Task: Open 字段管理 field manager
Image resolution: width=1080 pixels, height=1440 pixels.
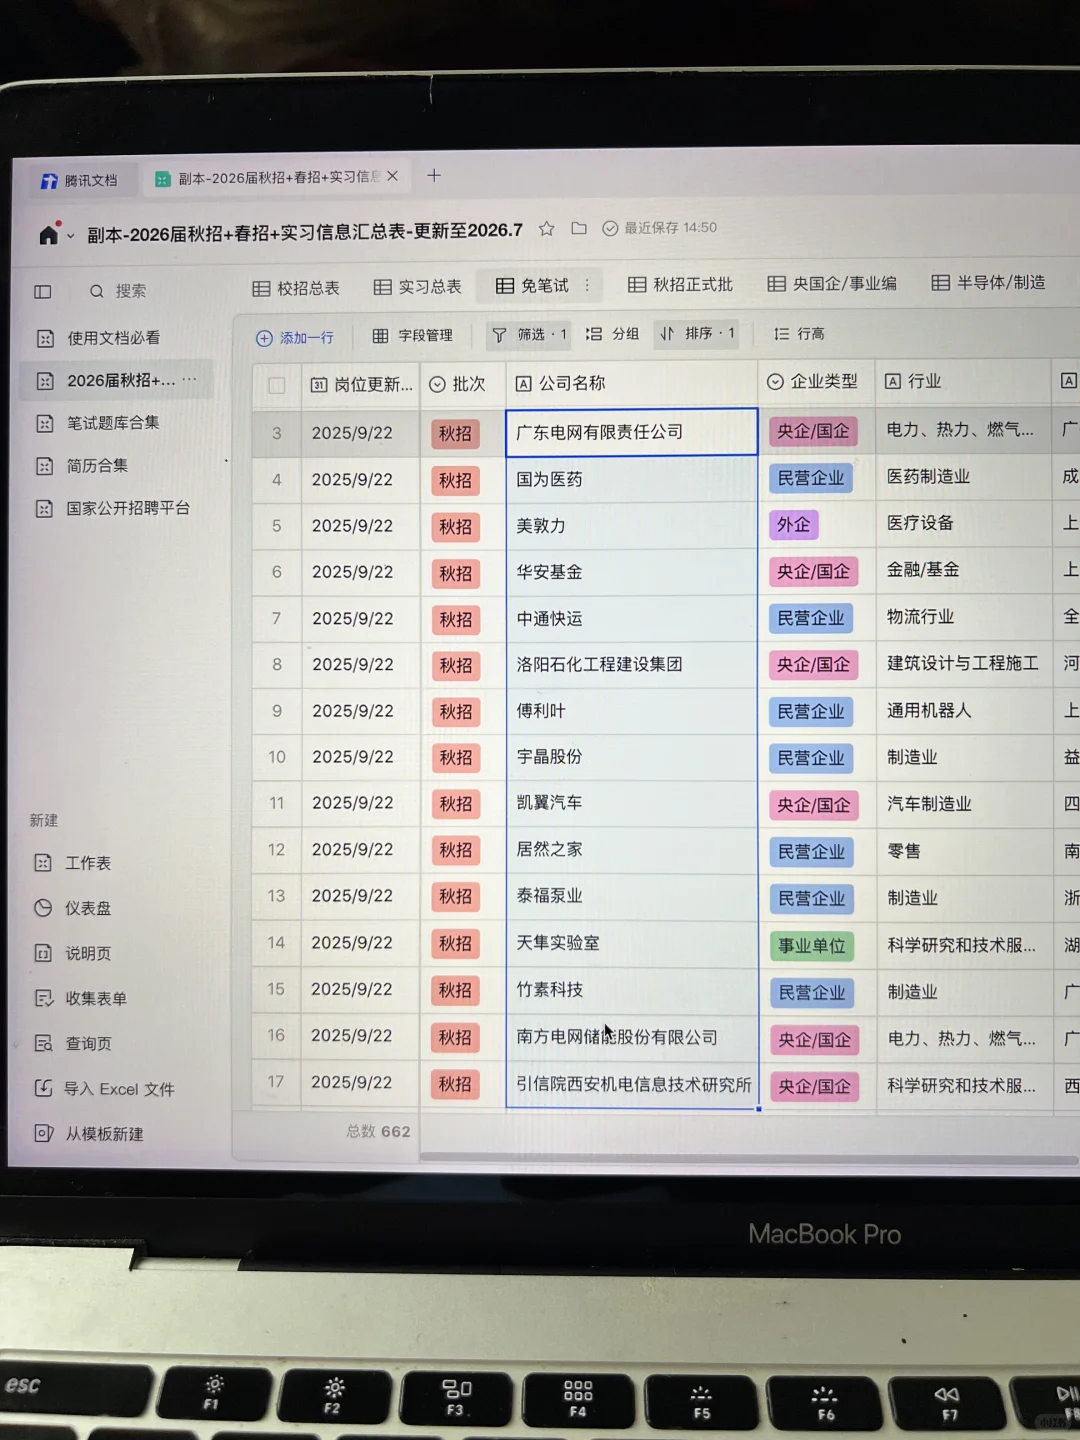Action: point(413,336)
